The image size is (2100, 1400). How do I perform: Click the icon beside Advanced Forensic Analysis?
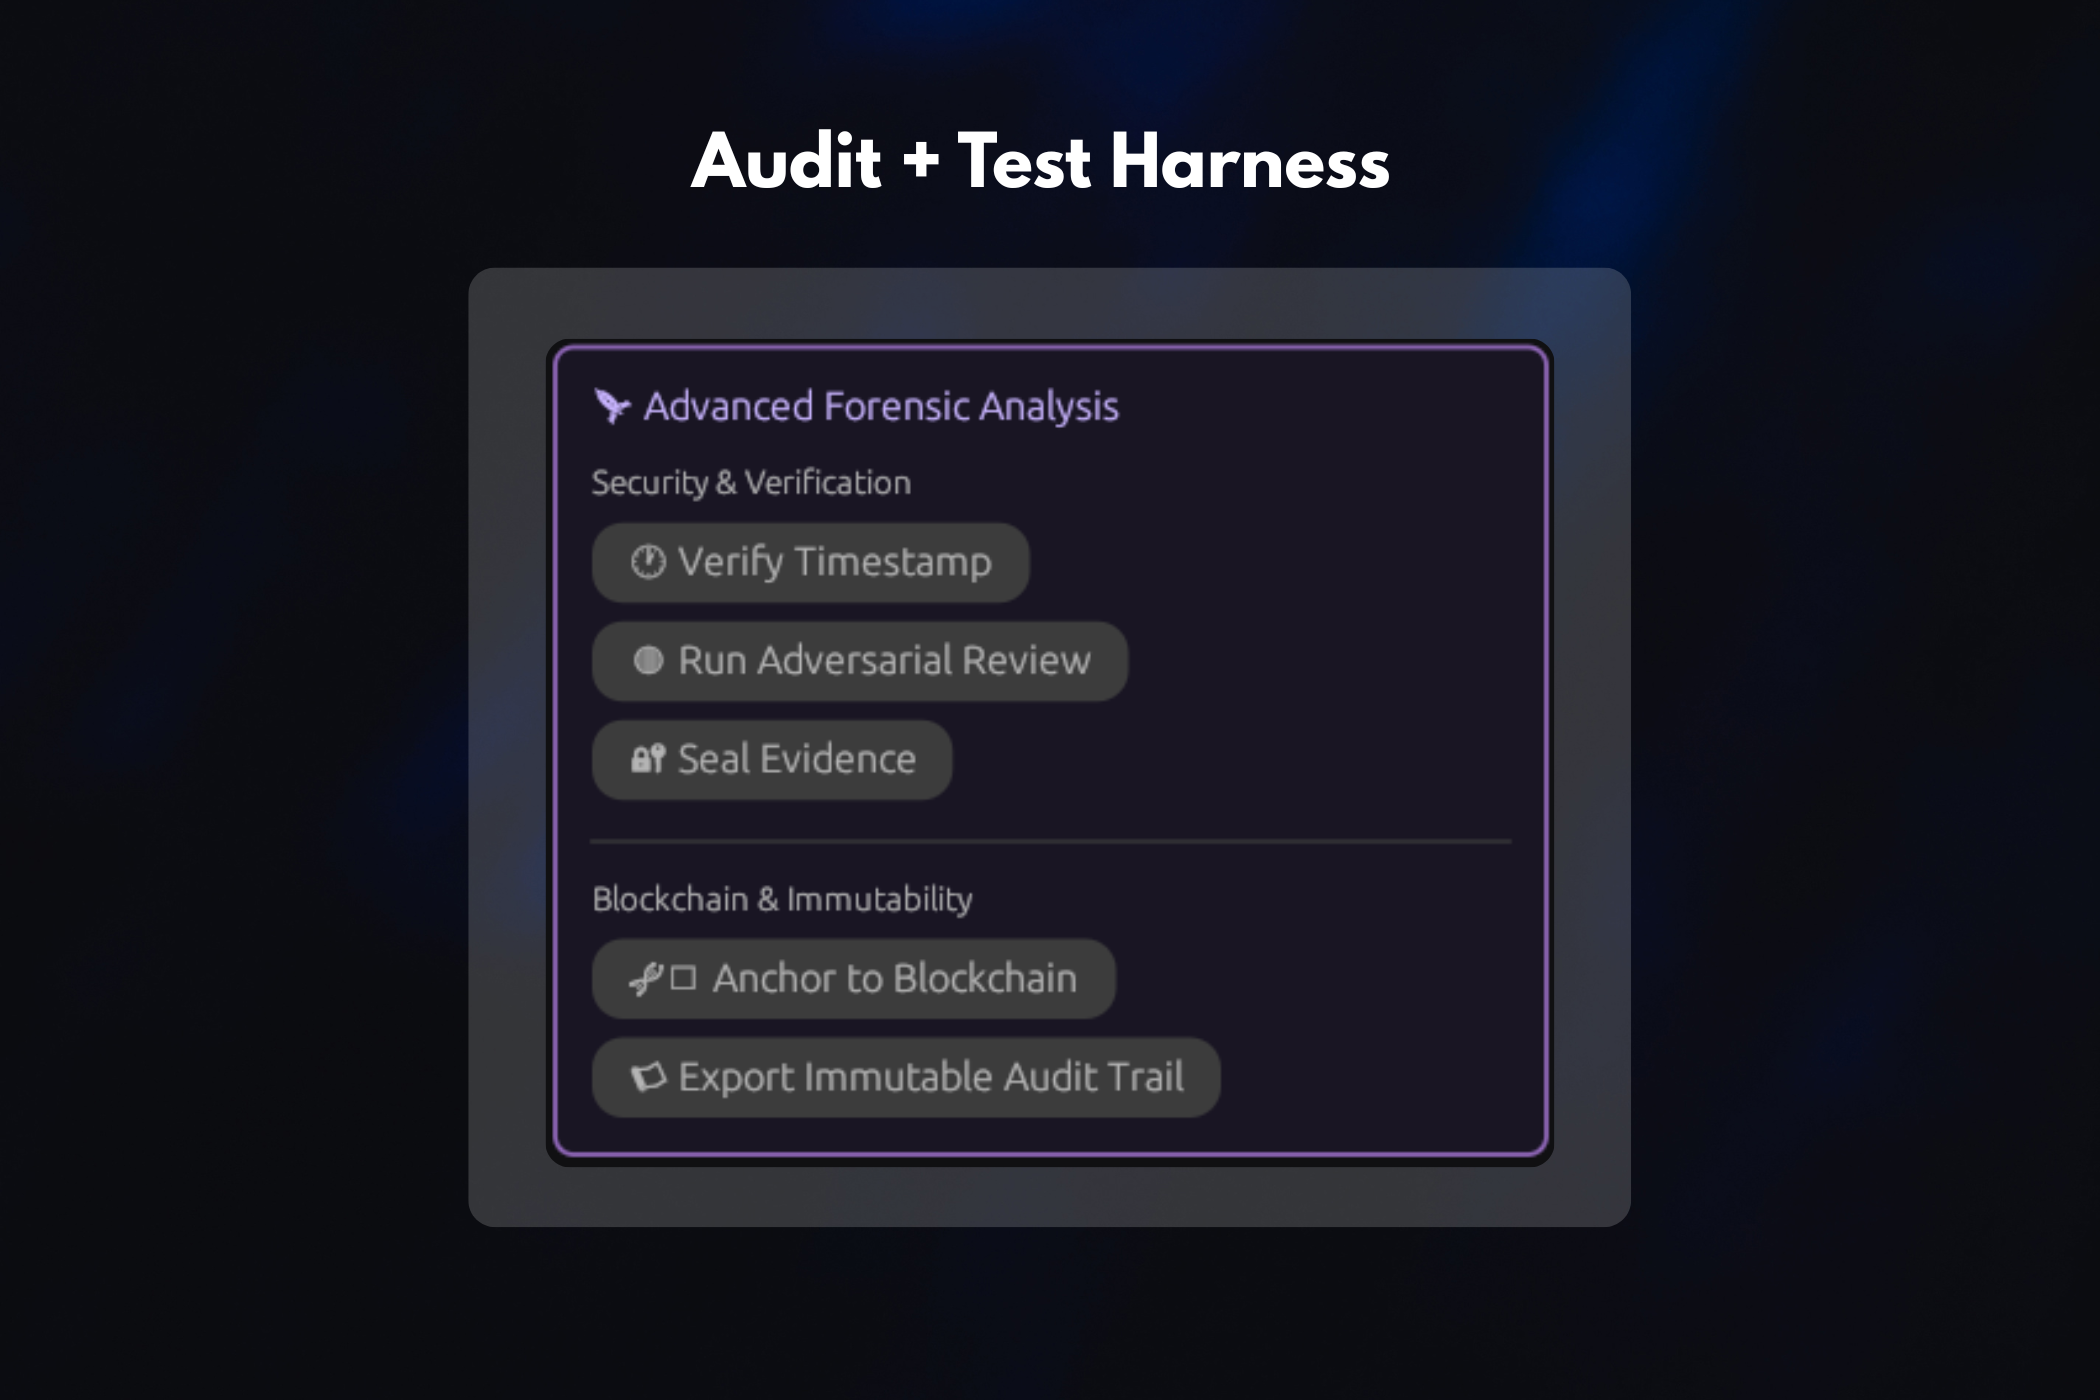tap(611, 406)
